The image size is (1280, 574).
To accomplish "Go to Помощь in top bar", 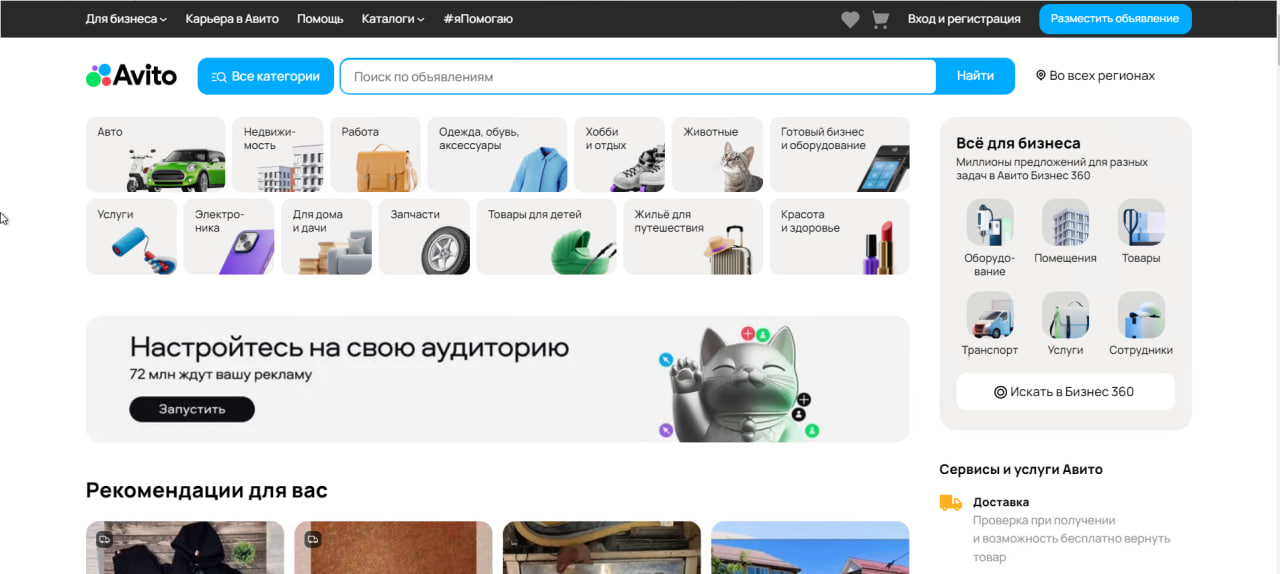I will tap(320, 19).
